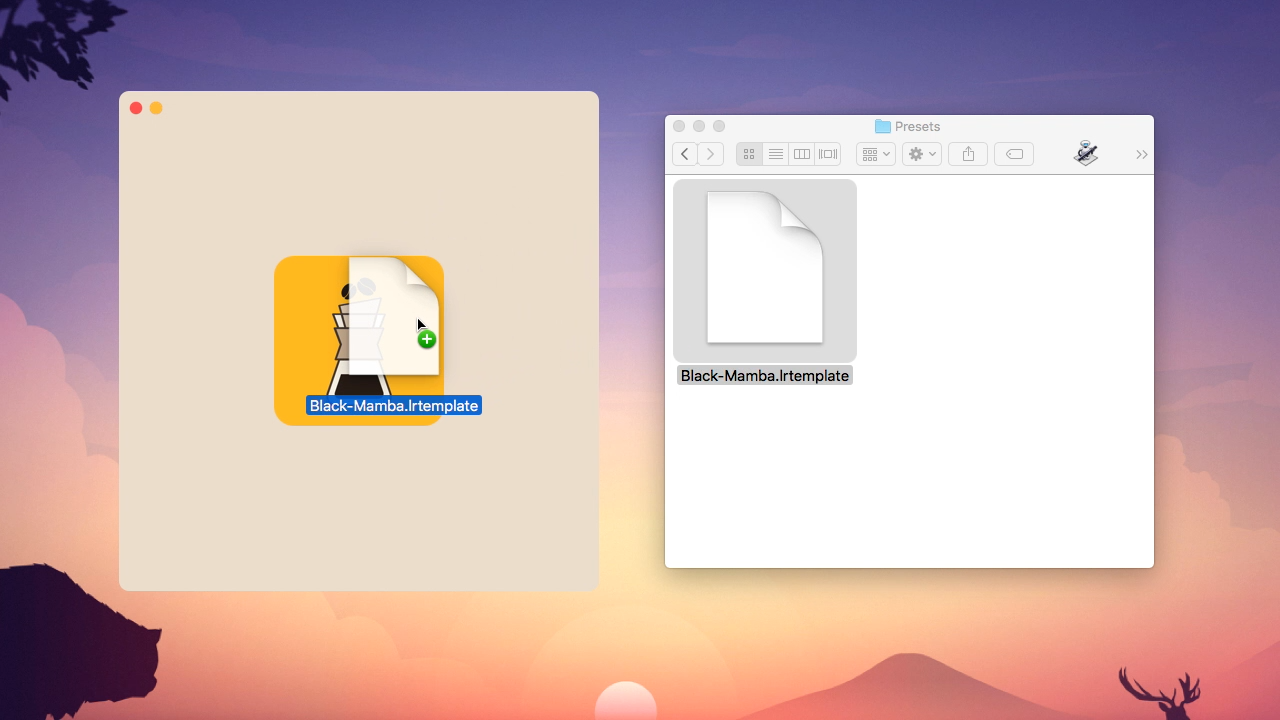Click the Presets Finder minimize button
1280x720 pixels.
tap(699, 126)
